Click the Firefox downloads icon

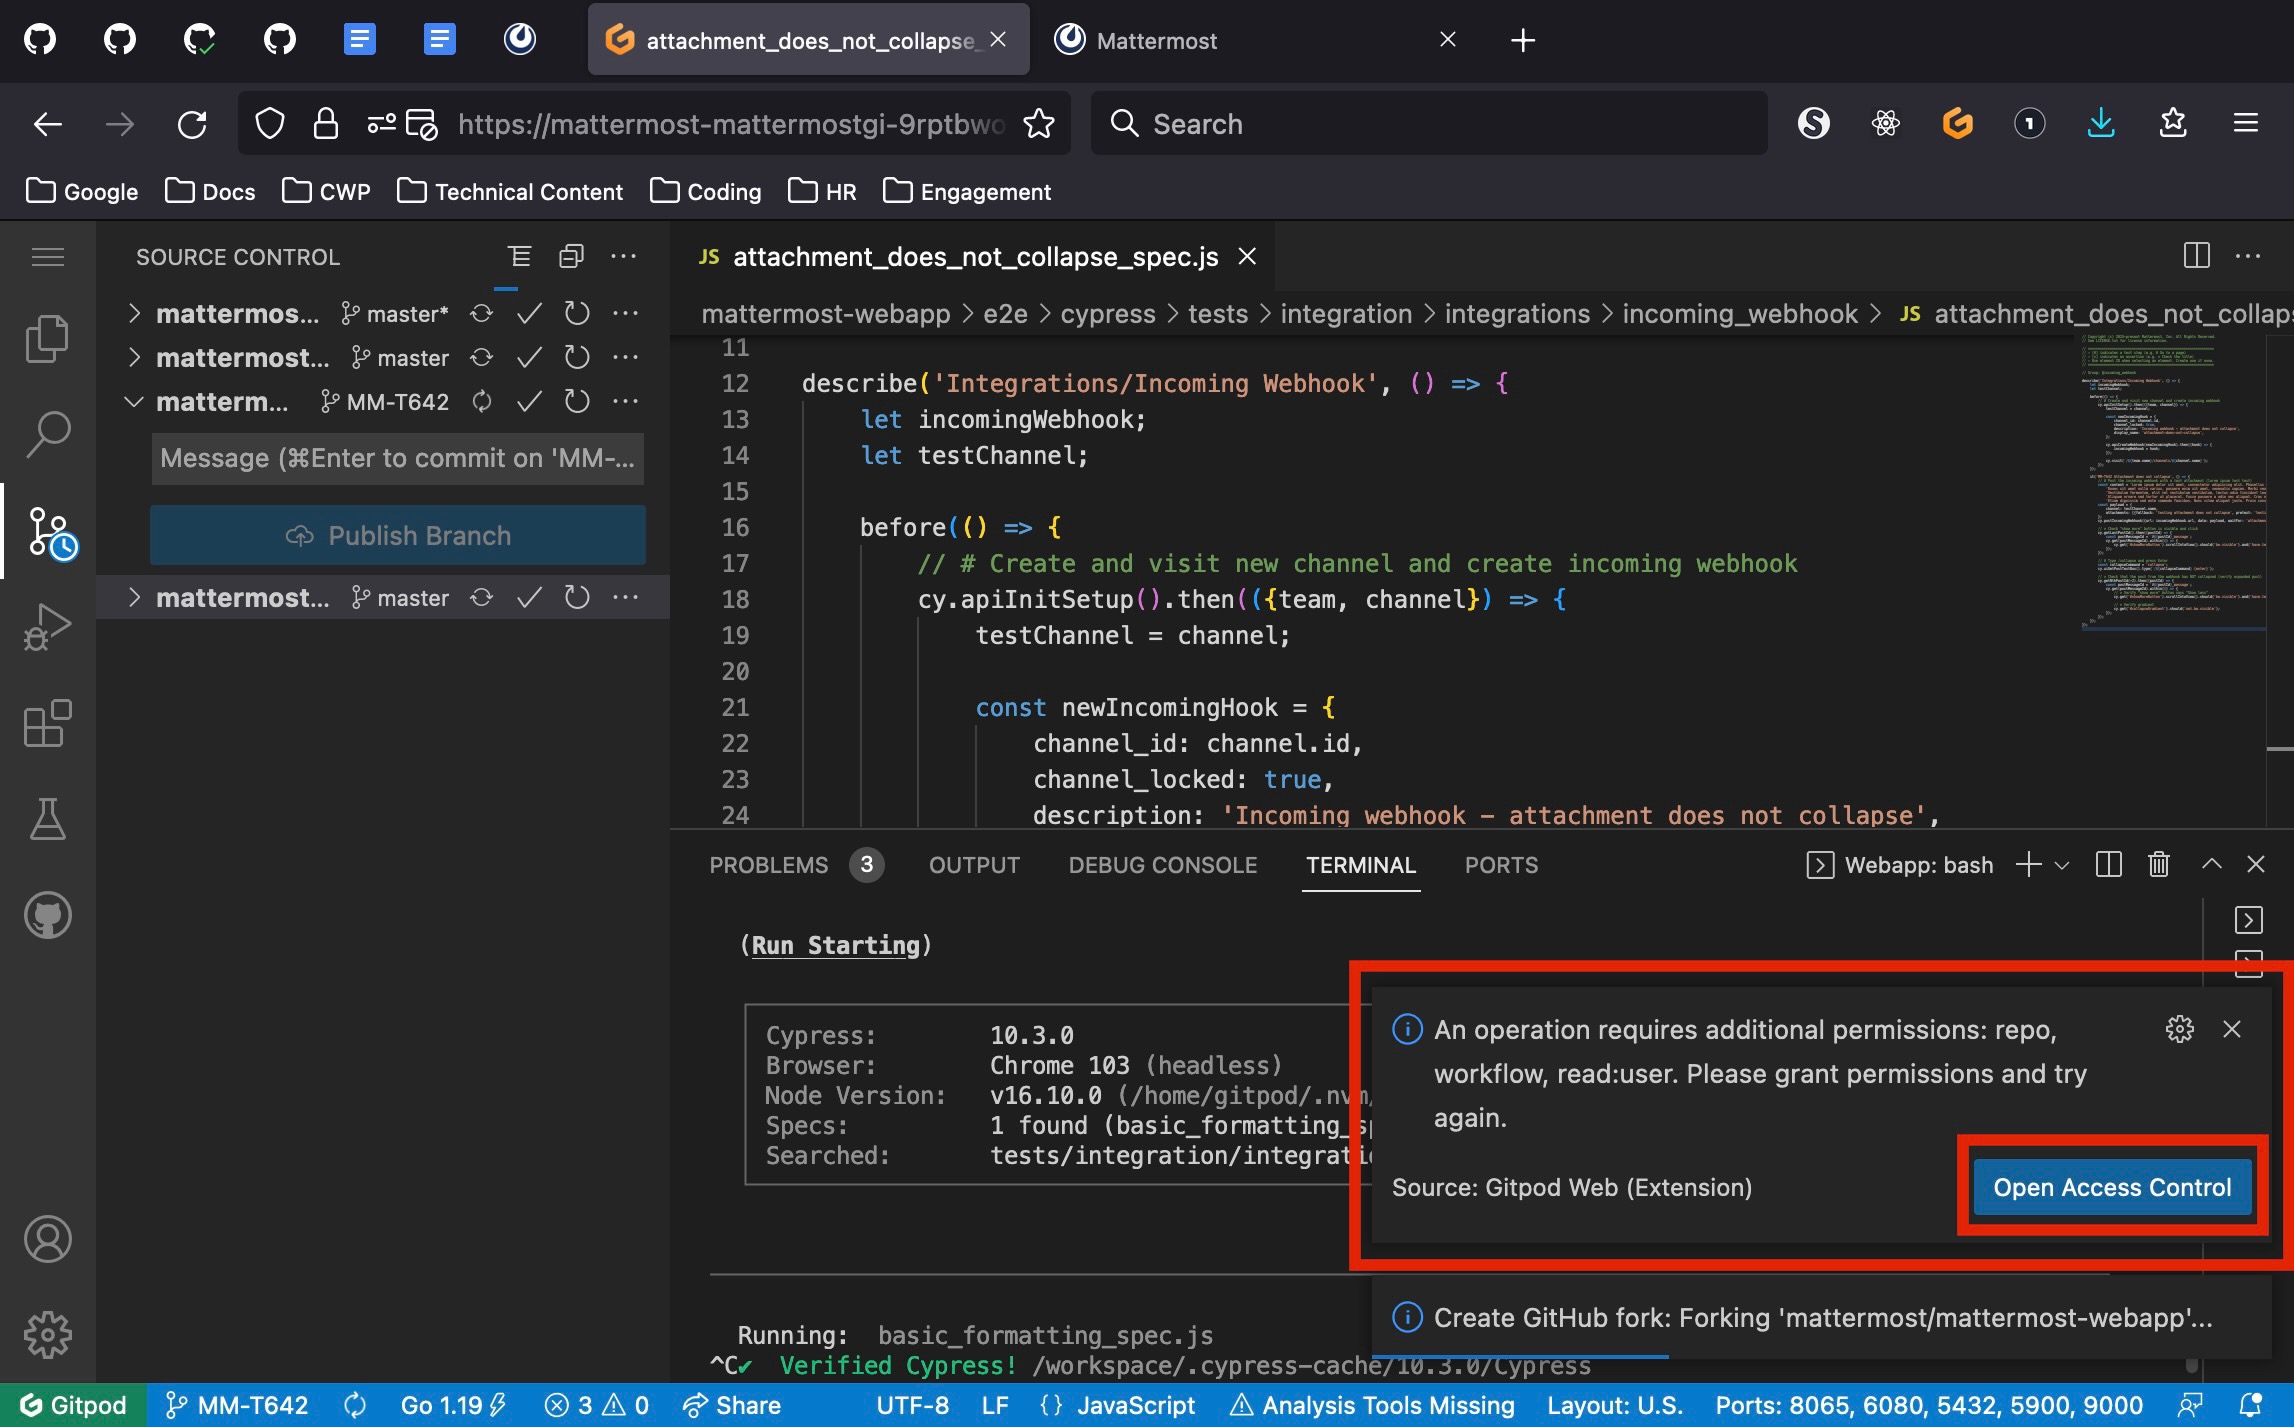click(x=2101, y=123)
